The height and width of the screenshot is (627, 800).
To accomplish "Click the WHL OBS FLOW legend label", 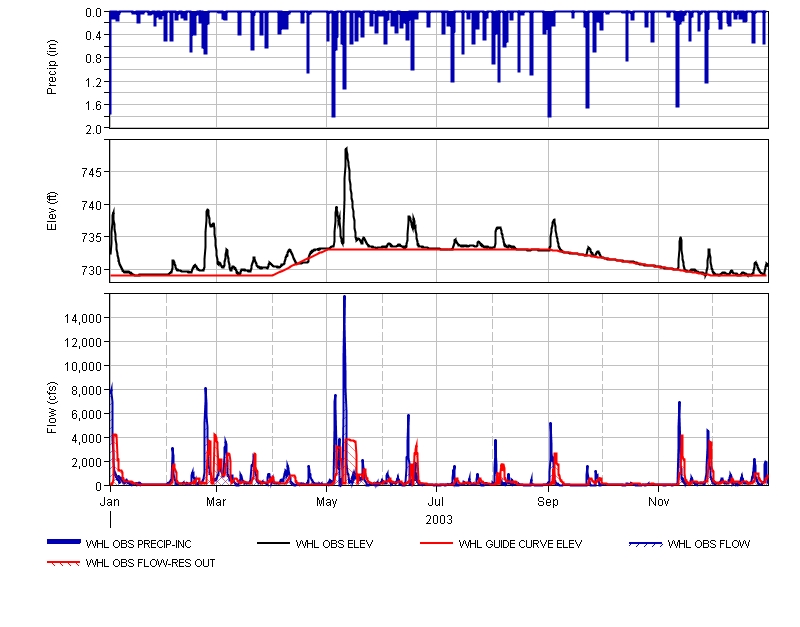I will pyautogui.click(x=709, y=544).
